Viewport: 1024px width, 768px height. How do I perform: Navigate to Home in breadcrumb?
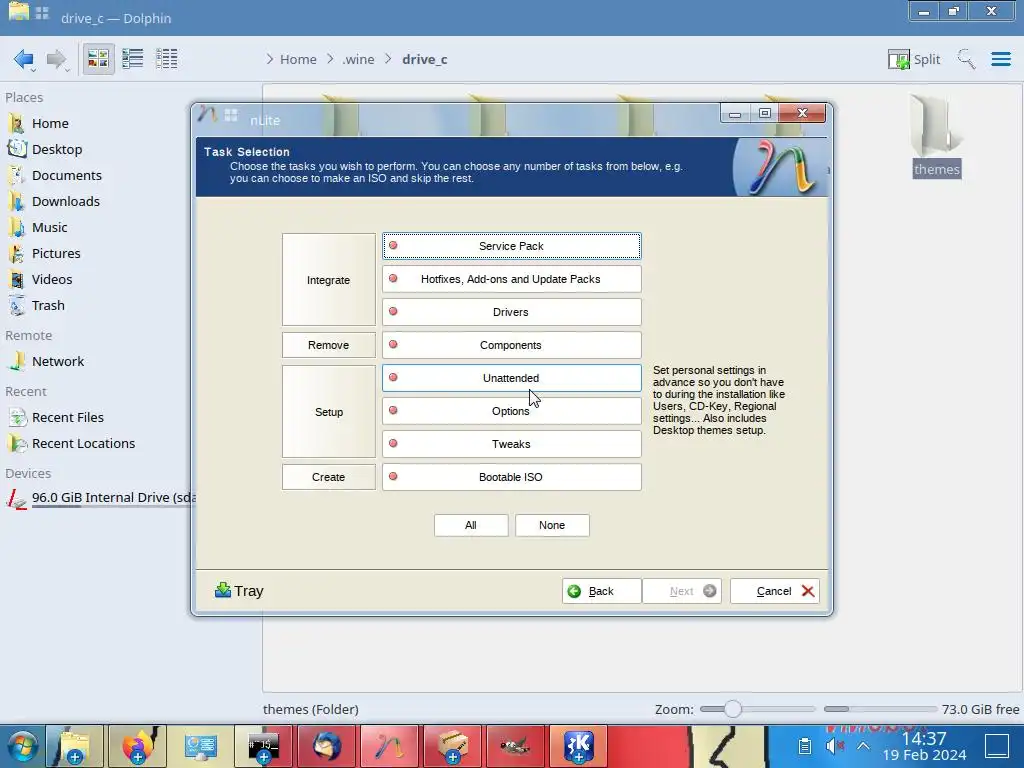tap(298, 59)
